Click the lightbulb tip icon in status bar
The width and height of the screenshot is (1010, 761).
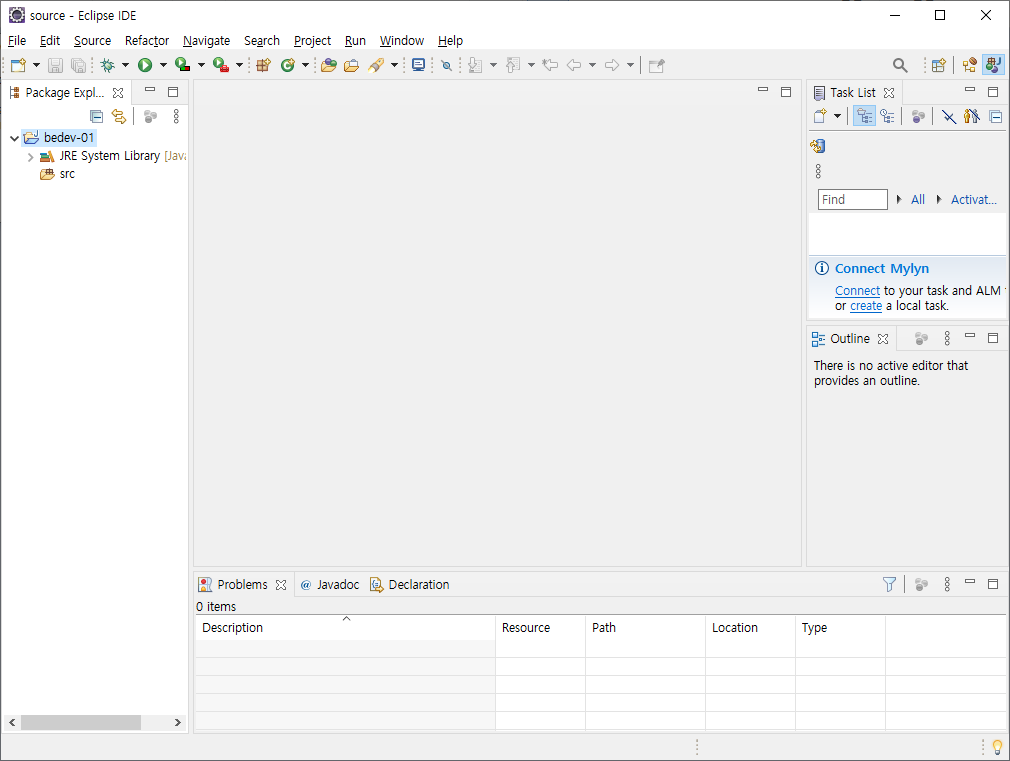coord(997,747)
